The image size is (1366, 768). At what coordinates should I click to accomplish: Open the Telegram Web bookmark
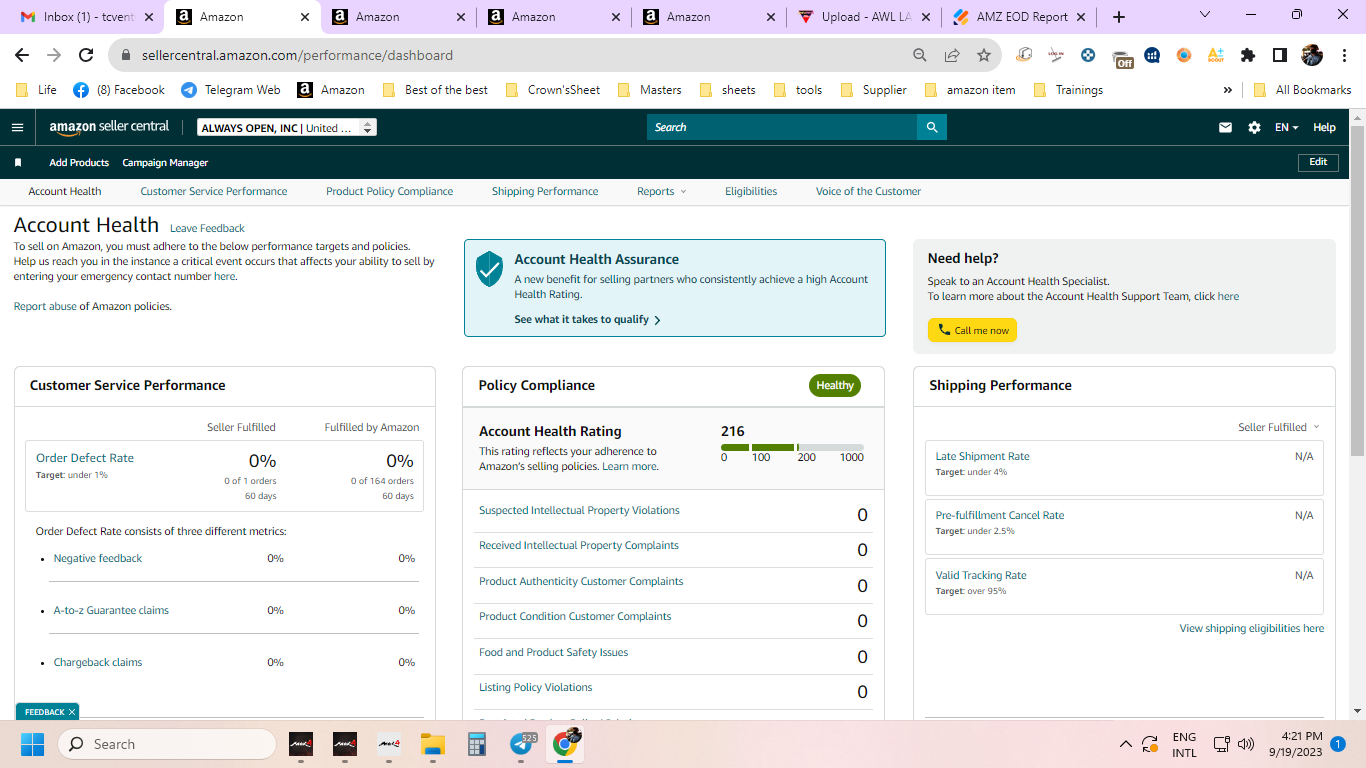[231, 89]
